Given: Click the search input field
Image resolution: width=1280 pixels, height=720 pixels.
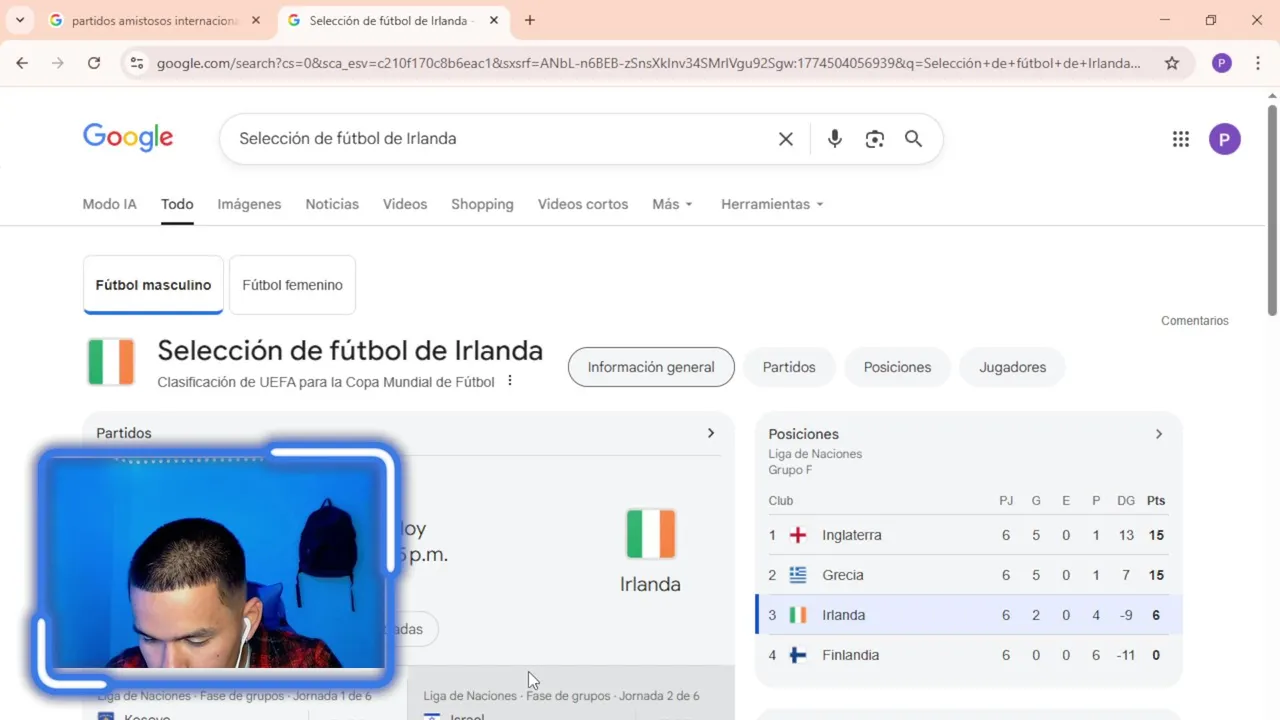Looking at the screenshot, I should pos(500,139).
